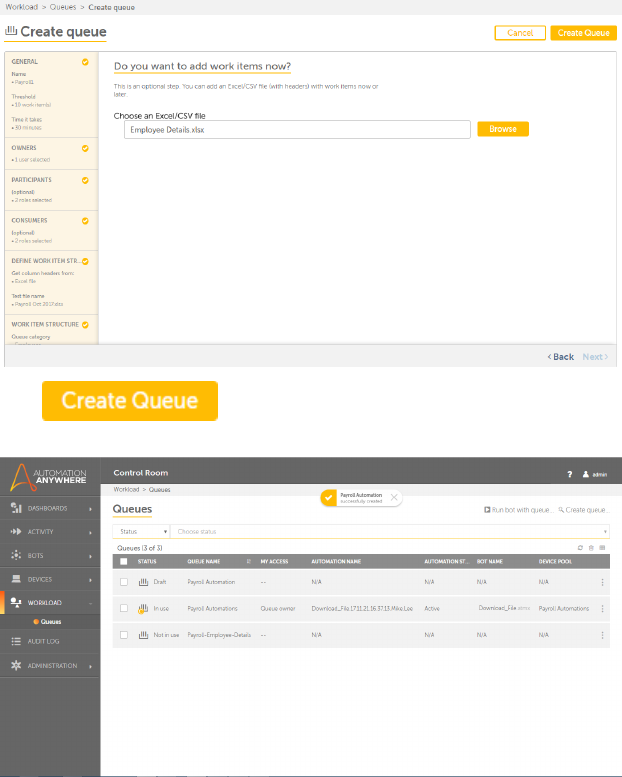Click the Audit Log list icon
The height and width of the screenshot is (777, 622).
coord(16,641)
